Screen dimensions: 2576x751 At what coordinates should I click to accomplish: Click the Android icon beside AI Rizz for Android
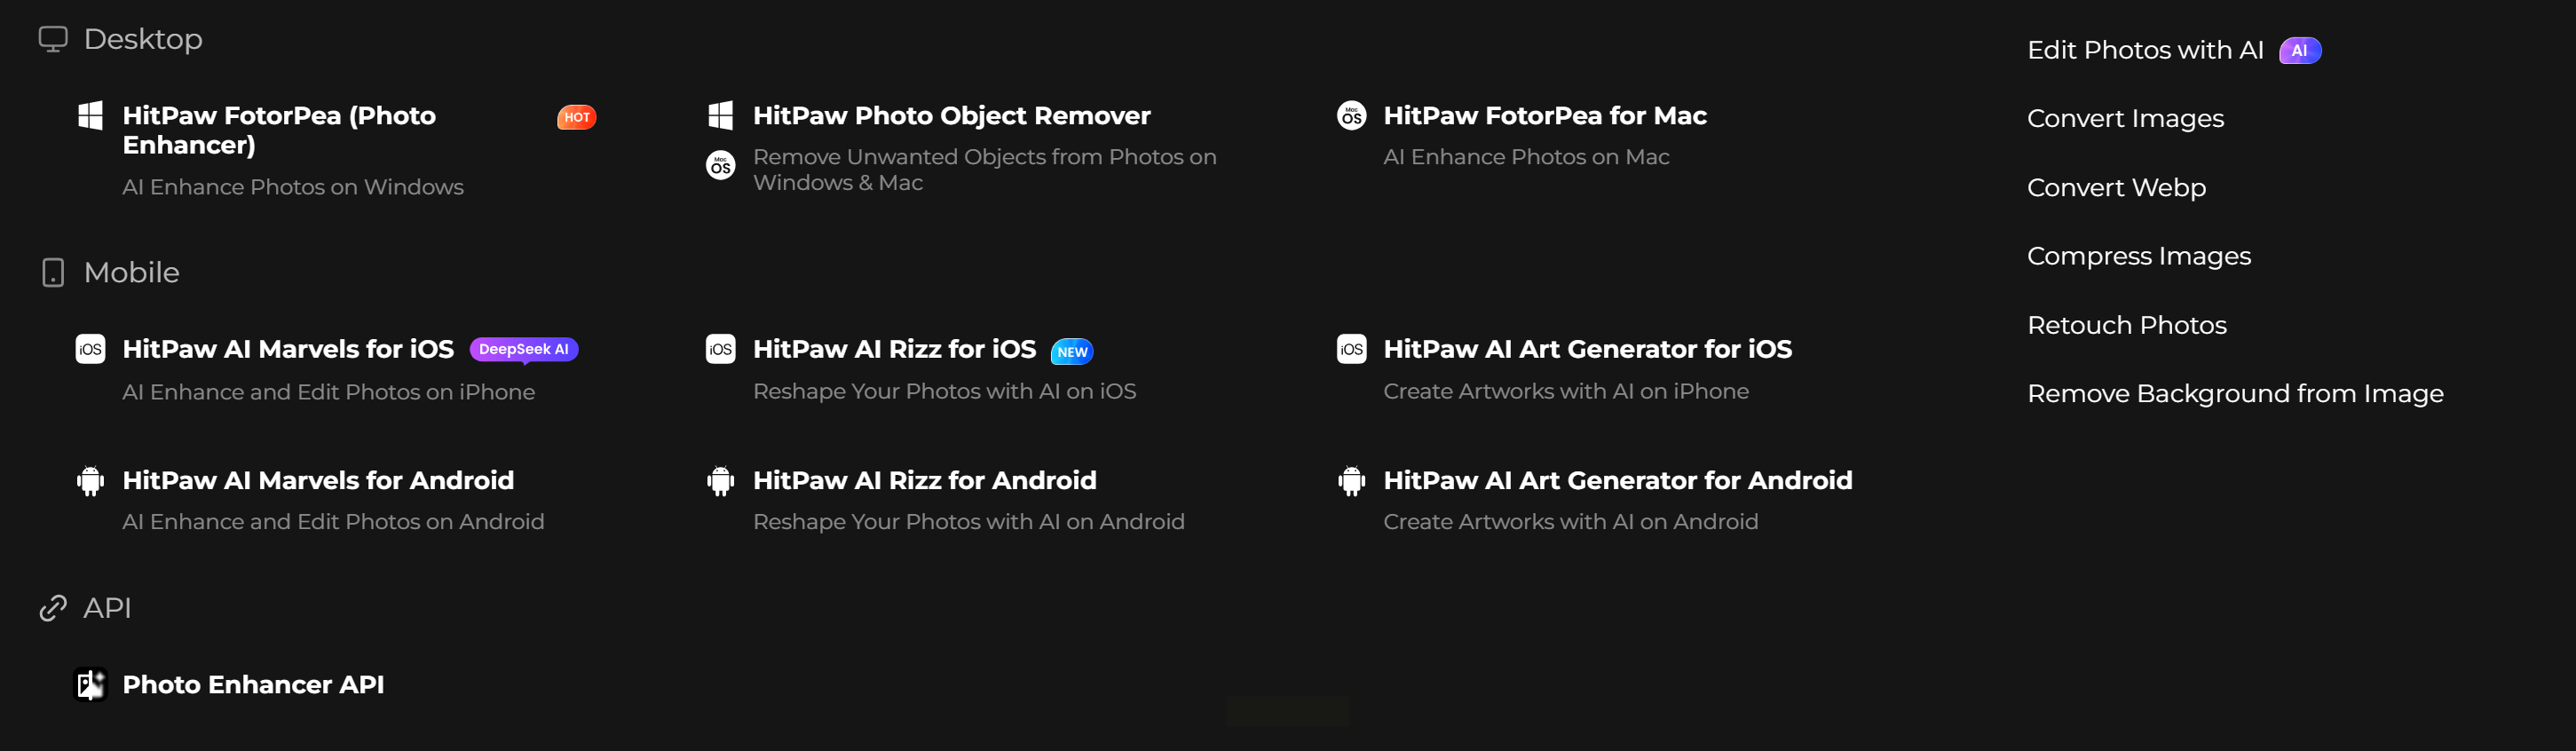[720, 481]
